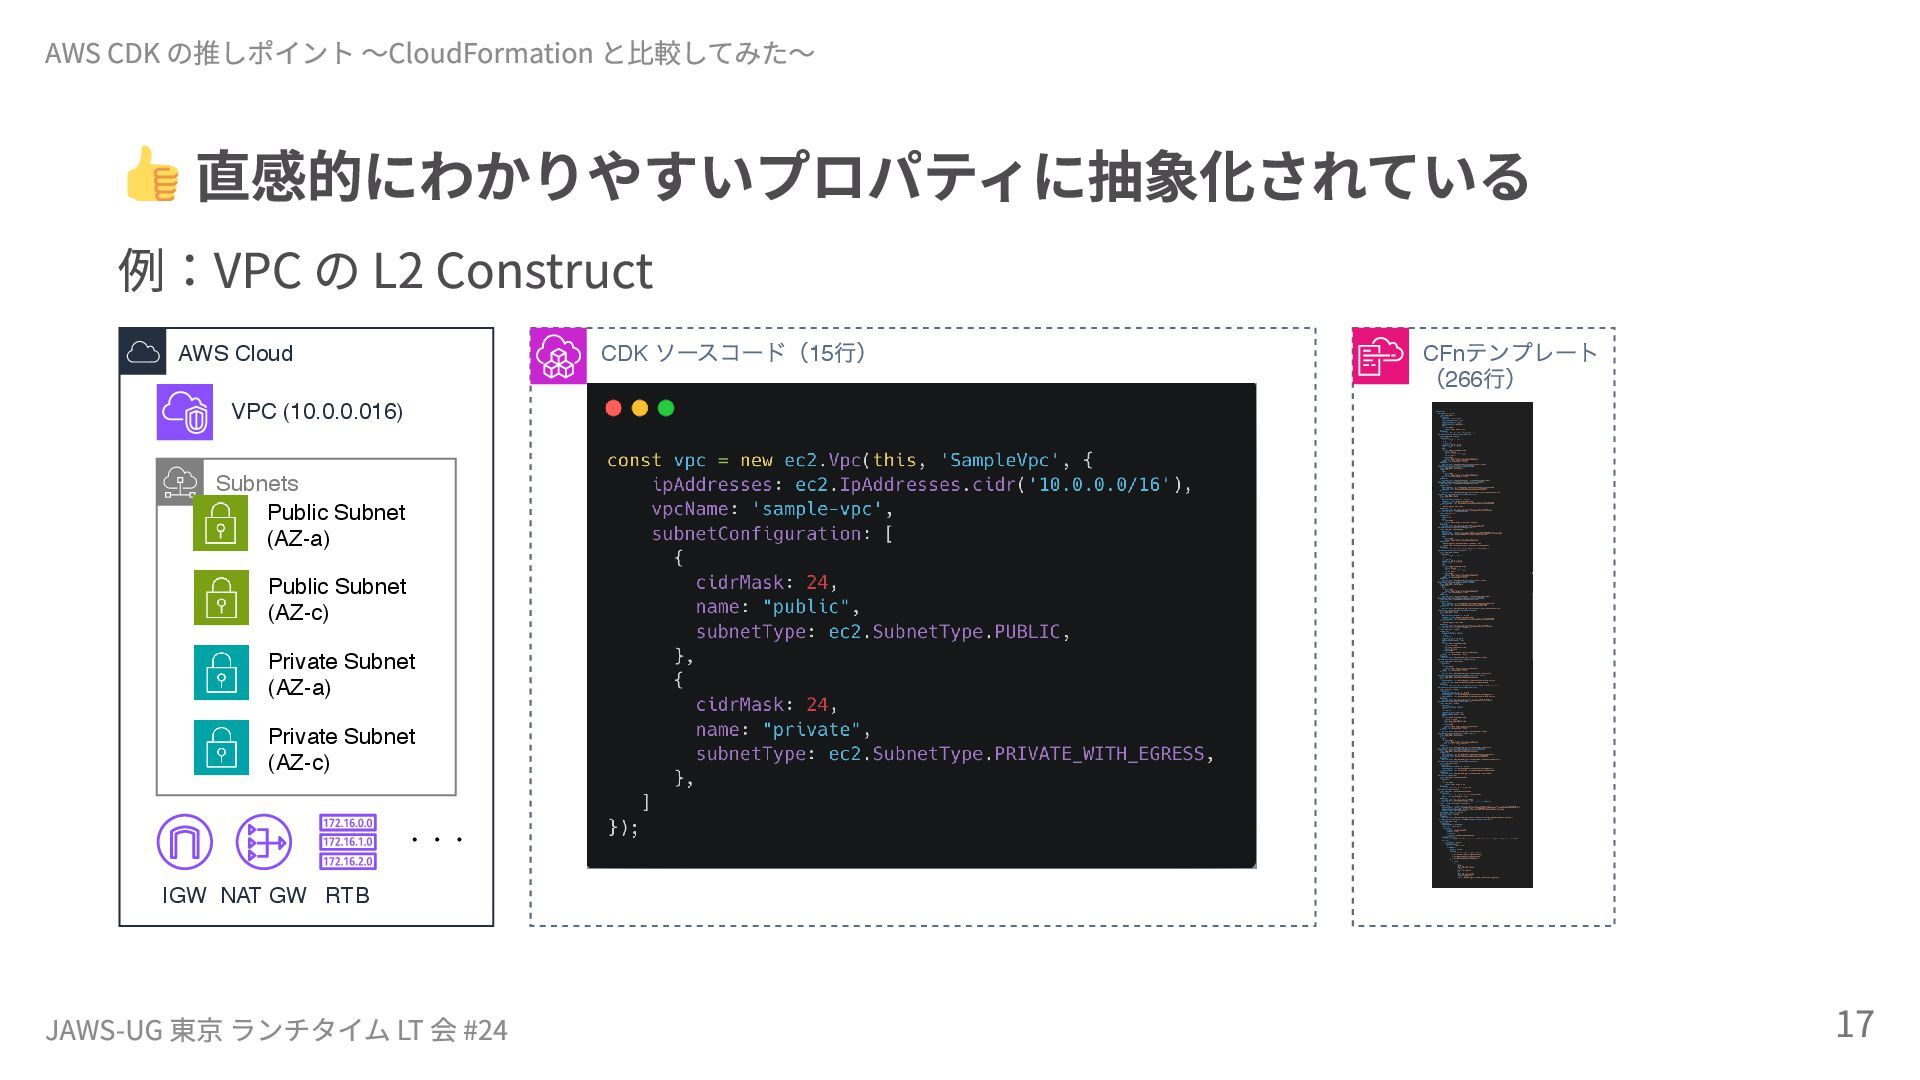Click the yellow dot in the code window
Viewport: 1920px width, 1080px height.
640,408
